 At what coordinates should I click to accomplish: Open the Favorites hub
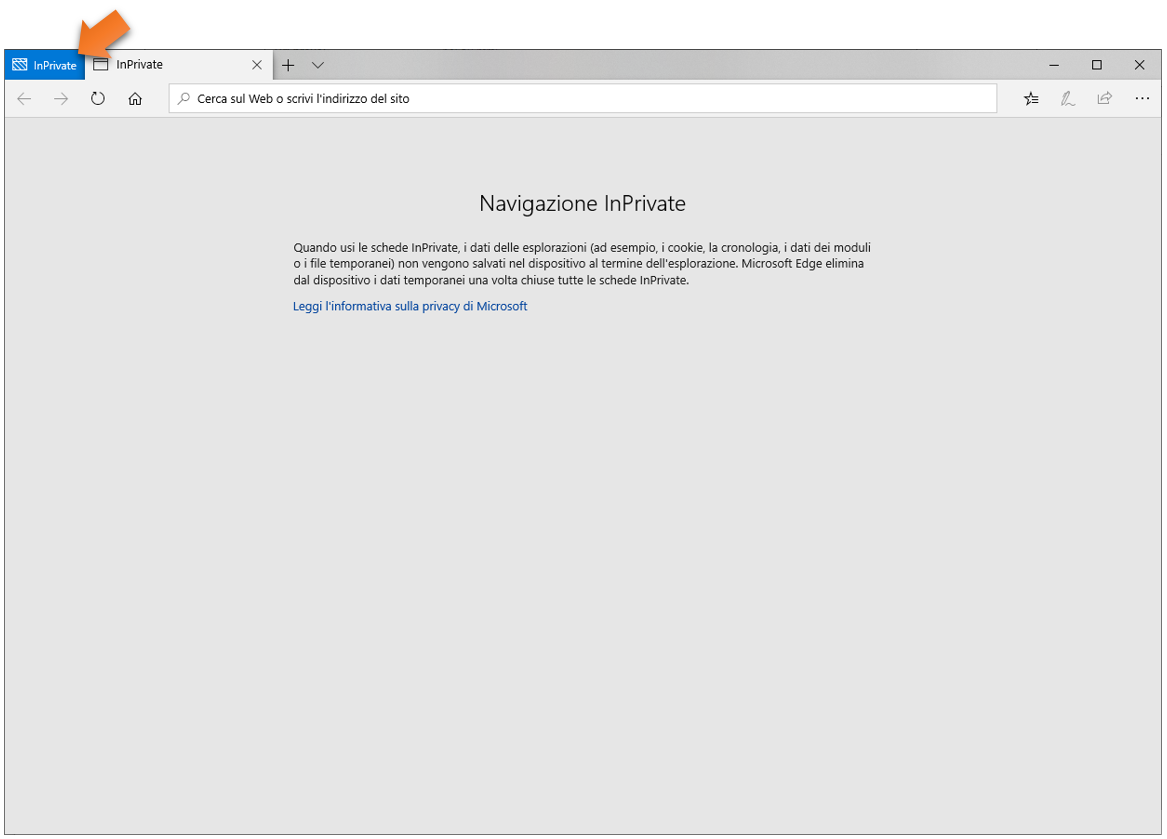pyautogui.click(x=1031, y=99)
